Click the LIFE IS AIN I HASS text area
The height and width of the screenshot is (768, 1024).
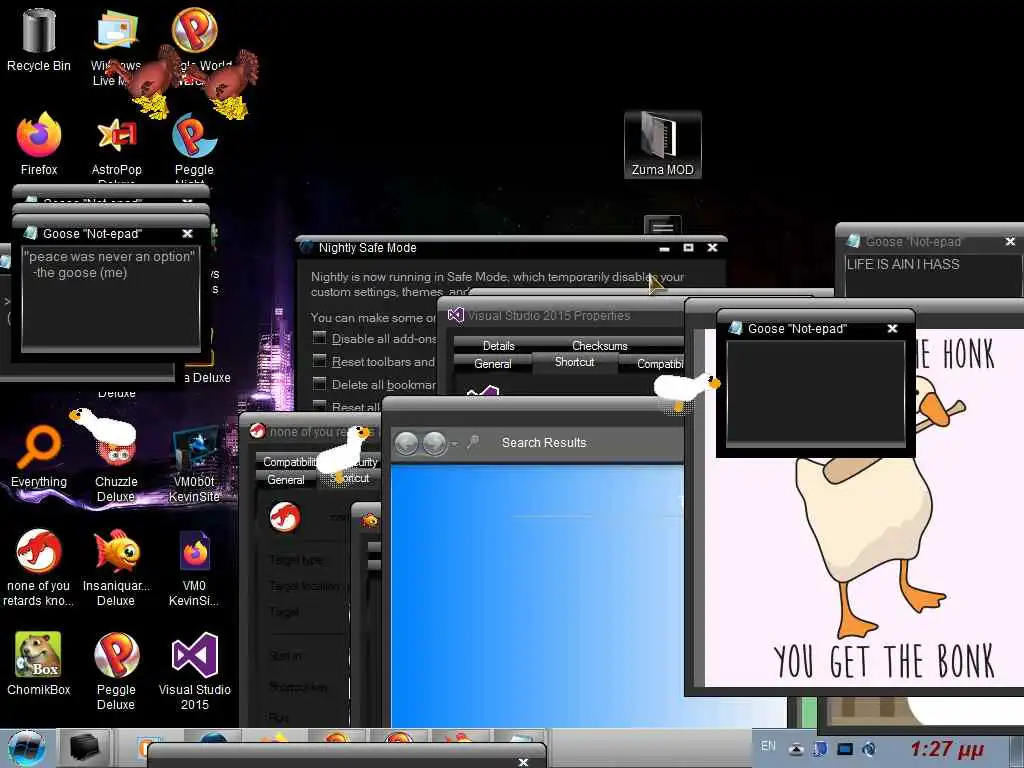coord(934,274)
